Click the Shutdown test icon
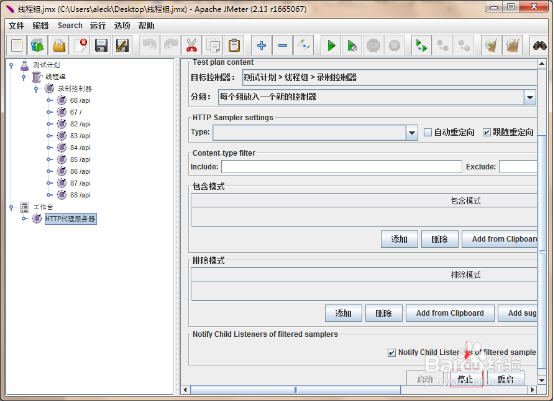 coord(394,46)
